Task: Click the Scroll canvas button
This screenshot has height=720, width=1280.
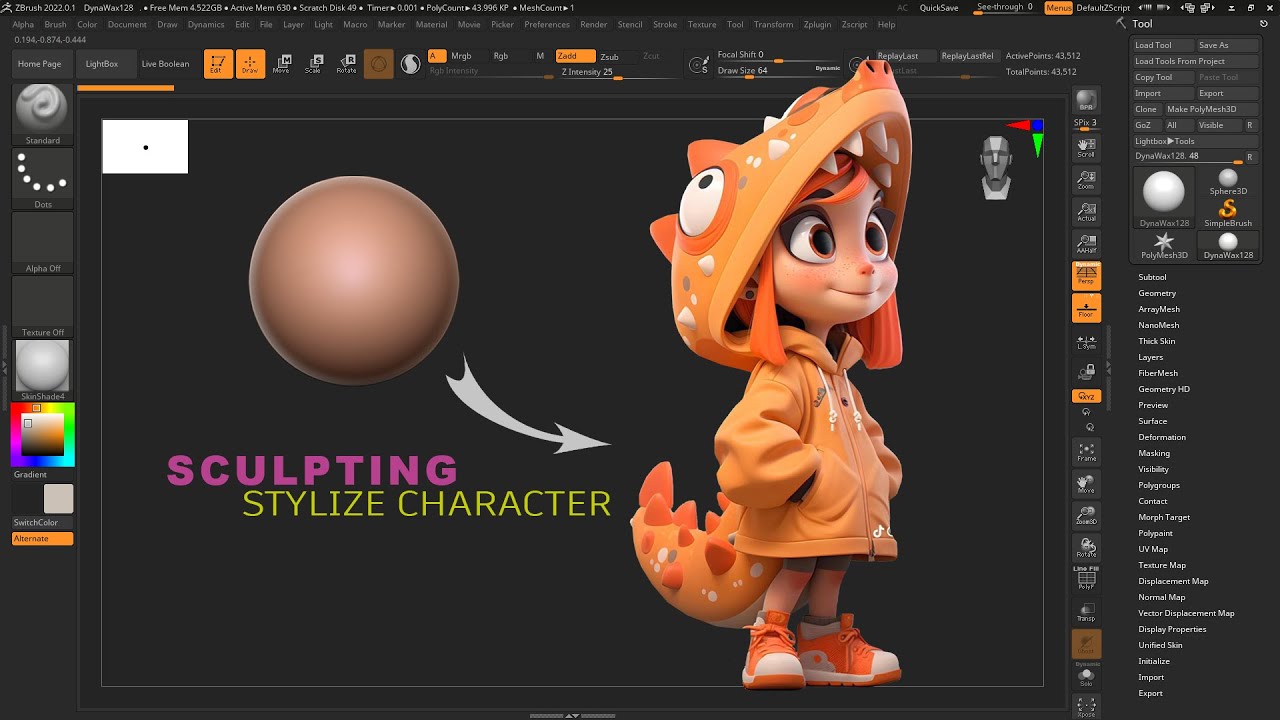Action: 1086,148
